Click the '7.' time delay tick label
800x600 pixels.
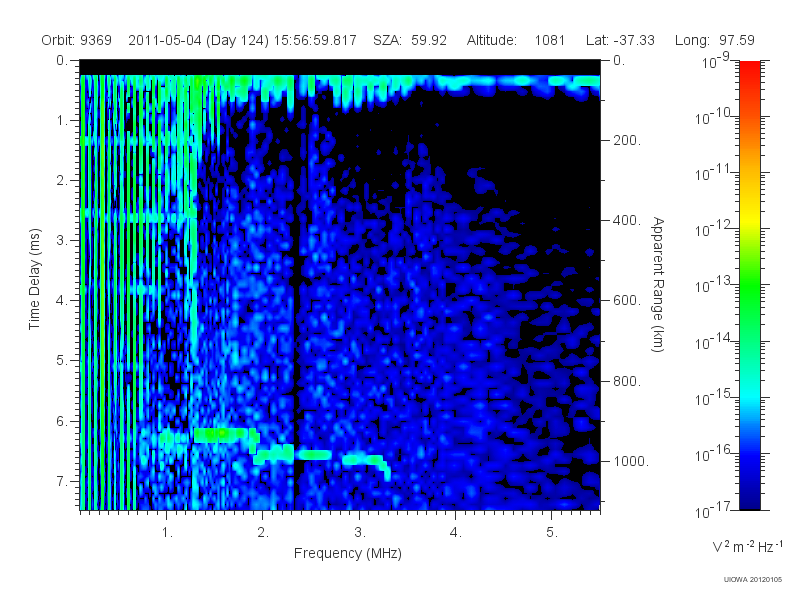62,481
